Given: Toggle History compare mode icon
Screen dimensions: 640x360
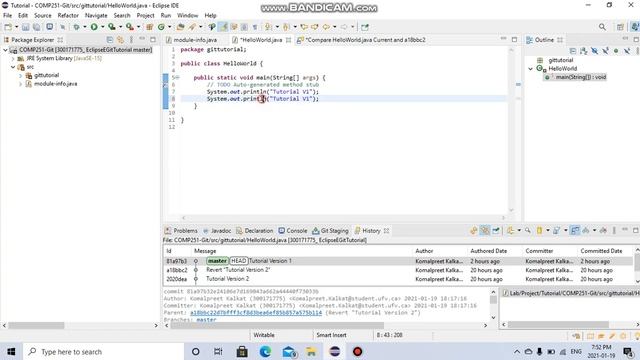Looking at the screenshot, I should pyautogui.click(x=575, y=231).
